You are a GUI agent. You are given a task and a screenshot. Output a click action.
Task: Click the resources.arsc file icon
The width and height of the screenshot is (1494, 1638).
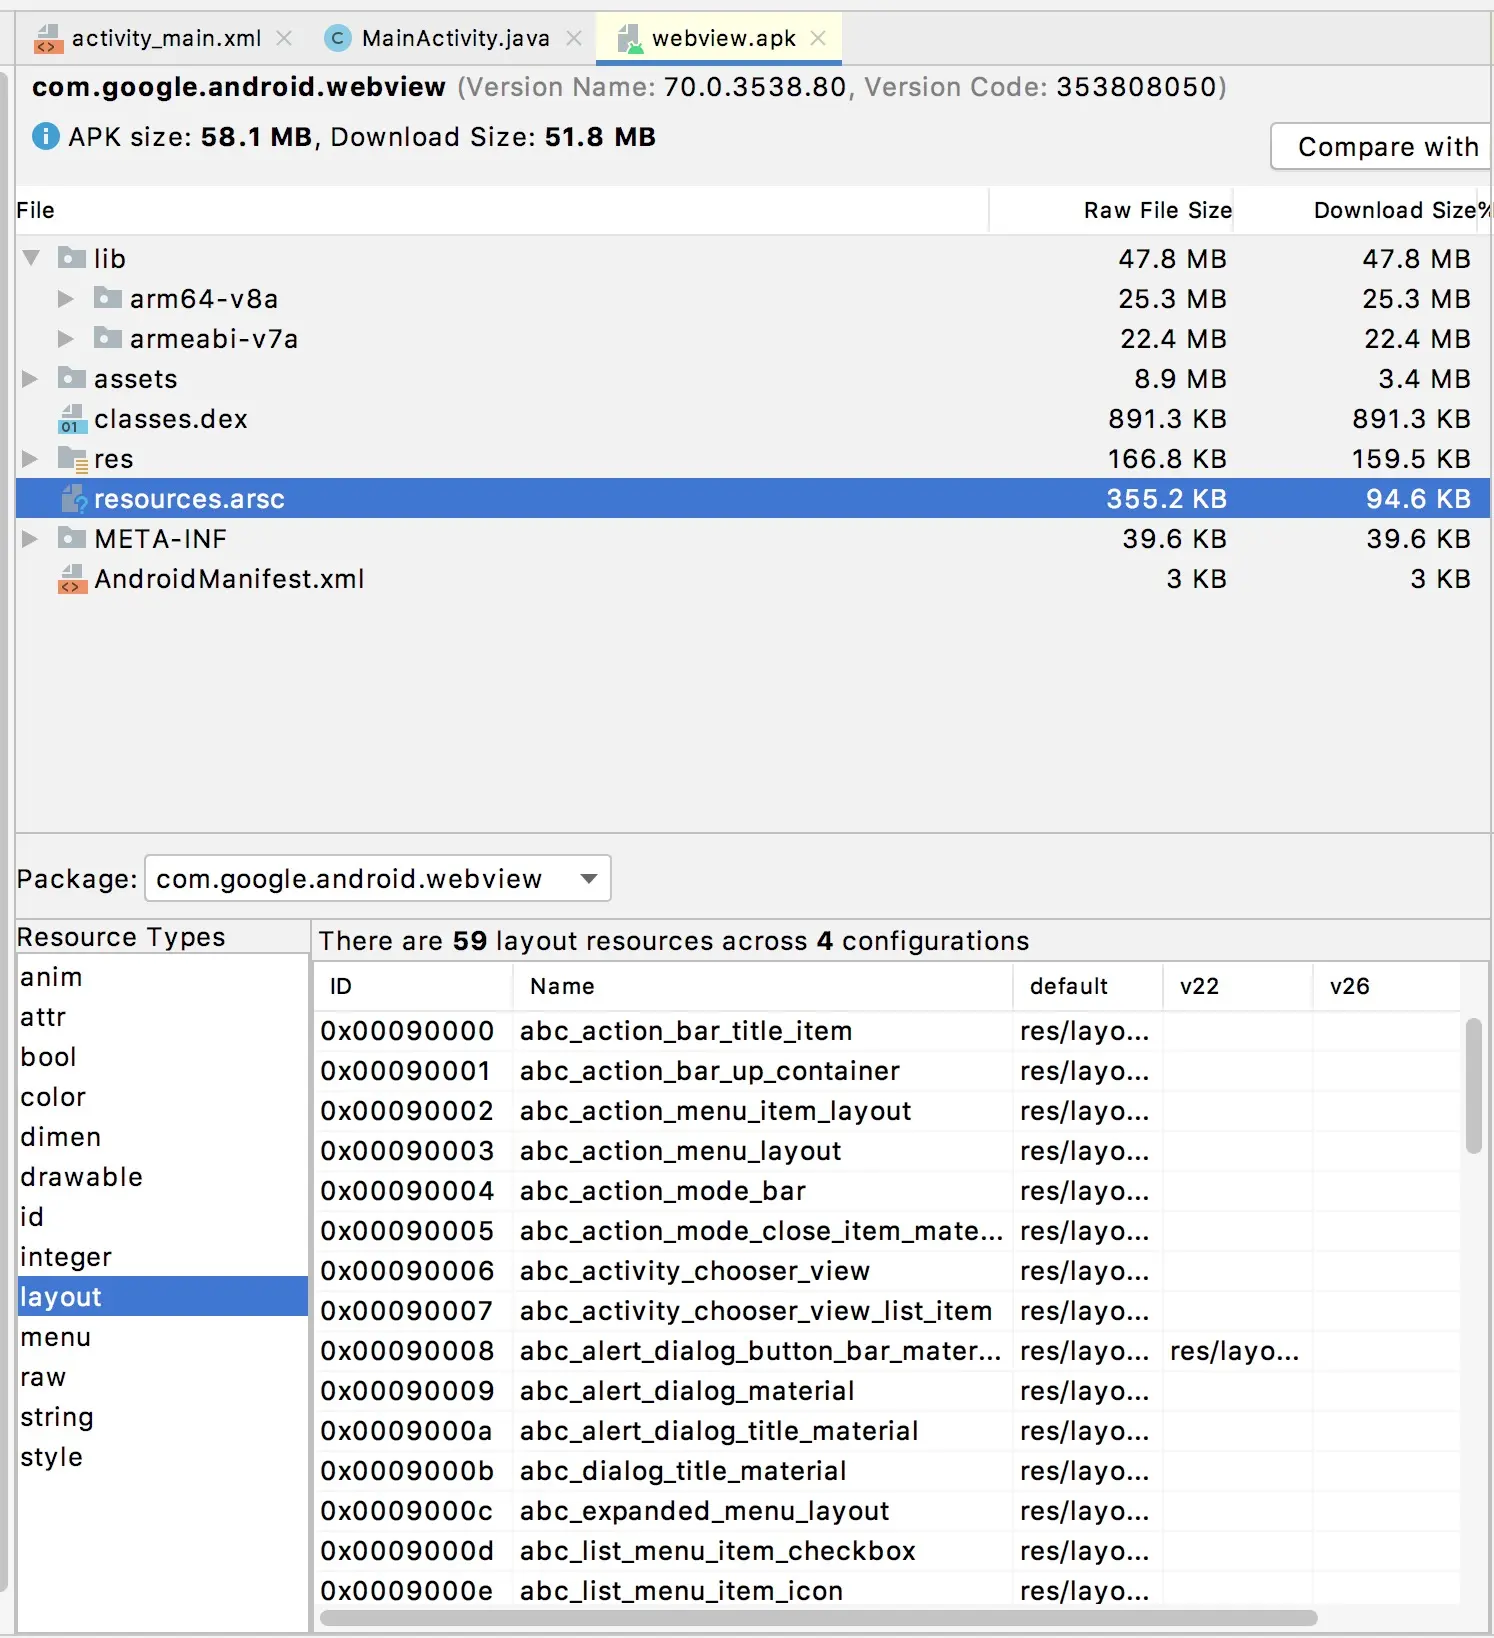[x=73, y=499]
